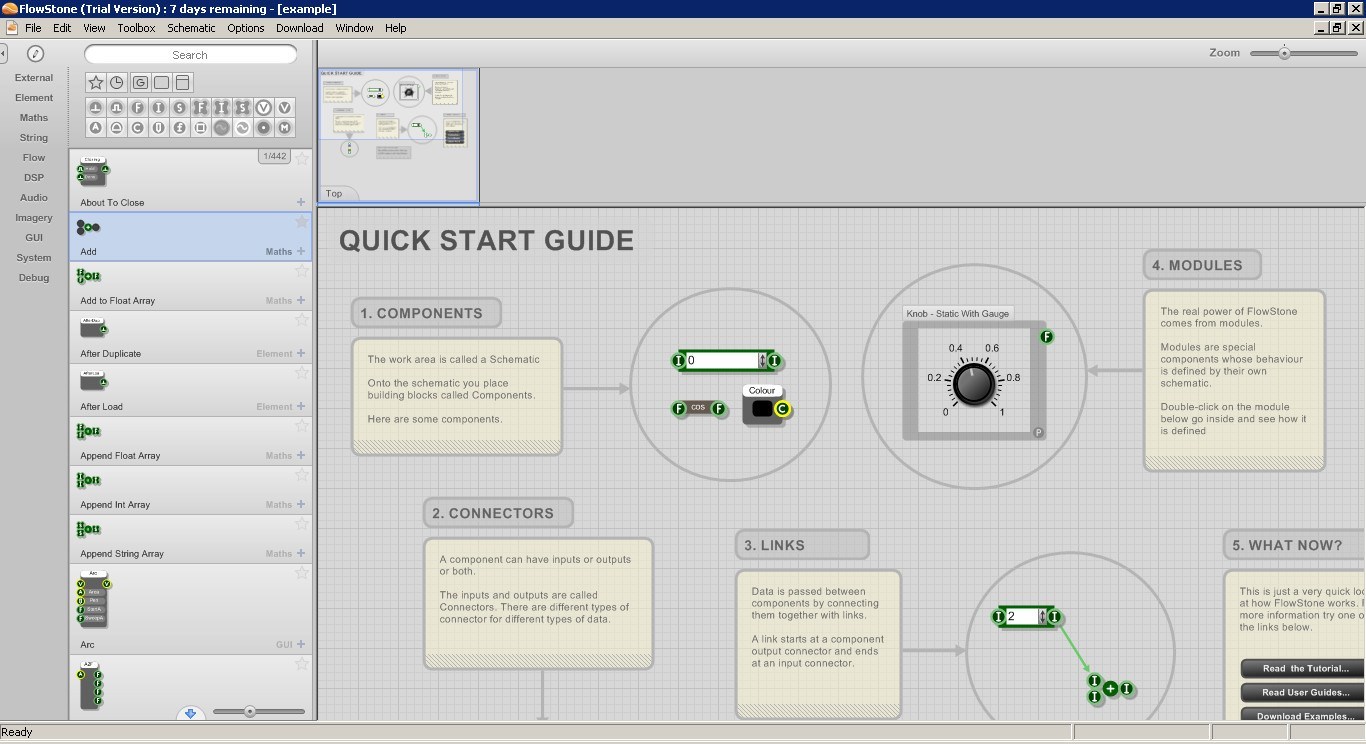1366x744 pixels.
Task: Expand the plus on Append Int Array row
Action: (301, 504)
